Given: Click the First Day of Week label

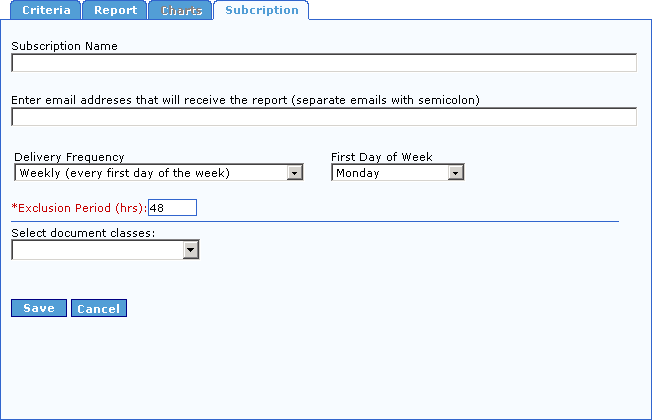Looking at the screenshot, I should point(382,157).
